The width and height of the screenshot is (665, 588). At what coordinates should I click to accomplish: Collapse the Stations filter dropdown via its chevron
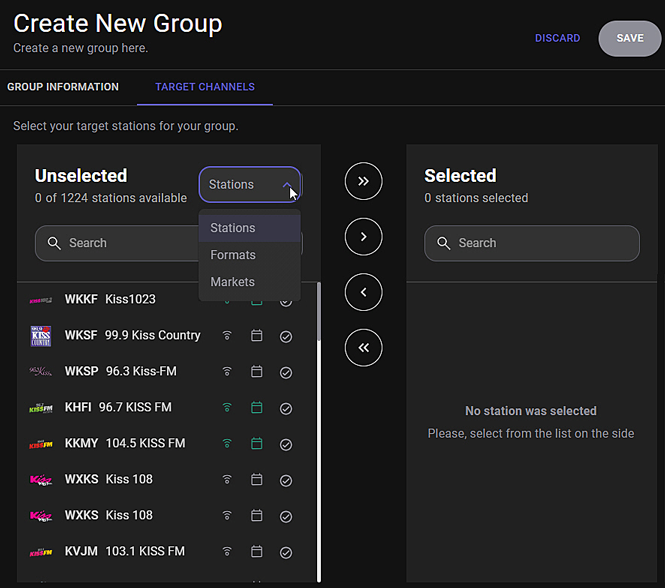point(287,185)
